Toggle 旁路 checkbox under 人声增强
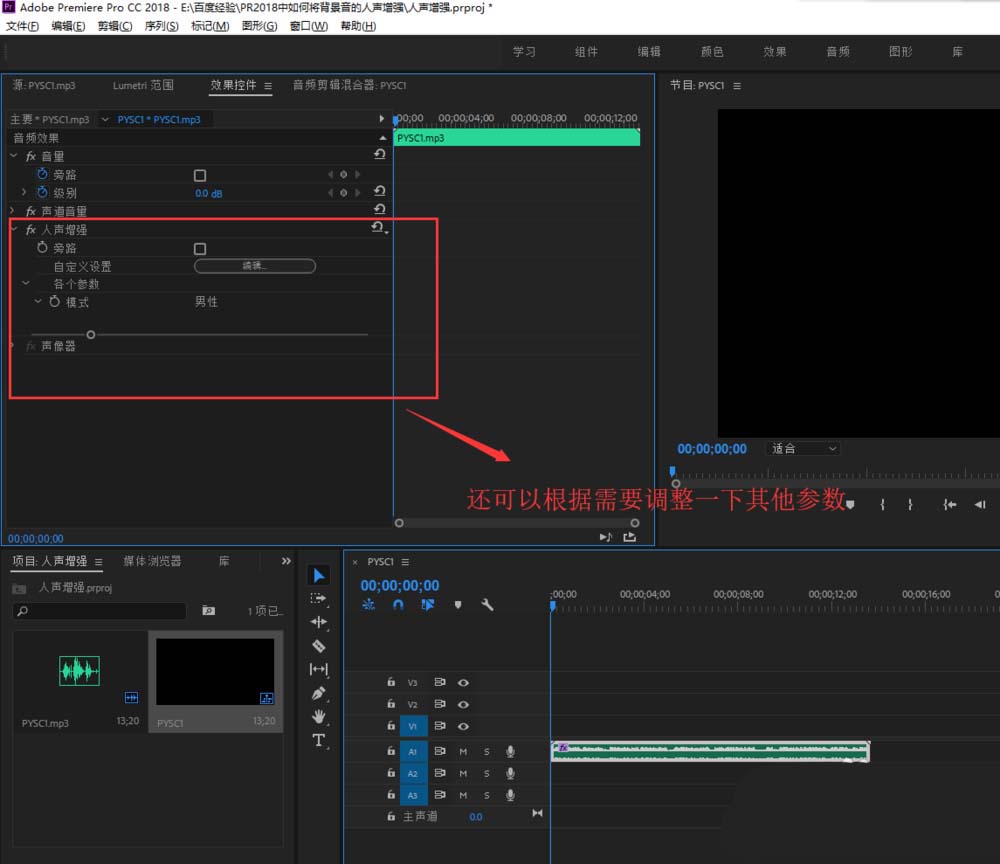The width and height of the screenshot is (1000, 864). click(200, 249)
